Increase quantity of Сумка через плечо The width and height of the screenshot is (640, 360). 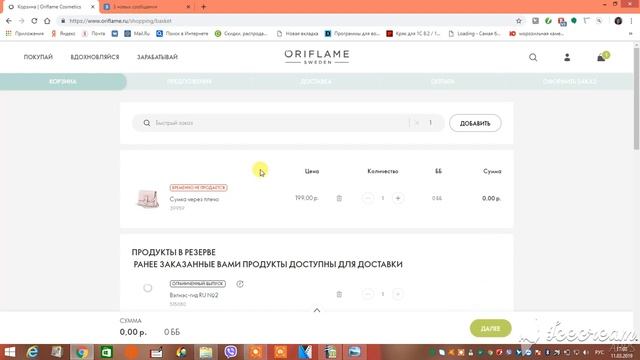[398, 198]
